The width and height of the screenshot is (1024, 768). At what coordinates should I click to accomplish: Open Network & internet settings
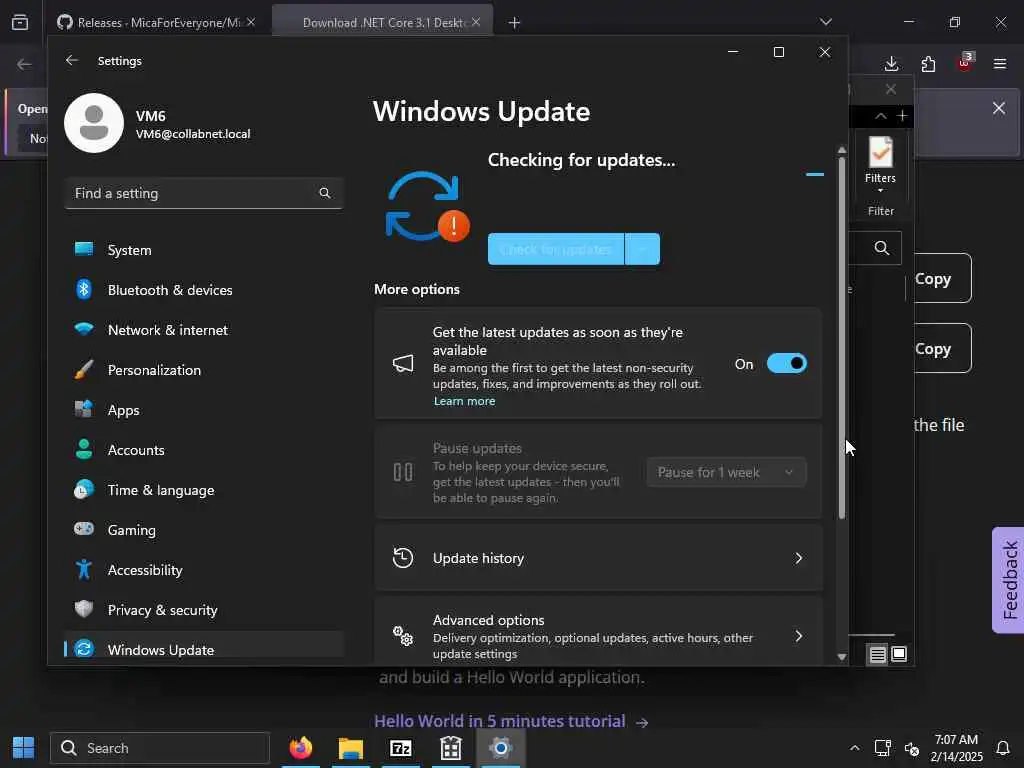(x=204, y=330)
